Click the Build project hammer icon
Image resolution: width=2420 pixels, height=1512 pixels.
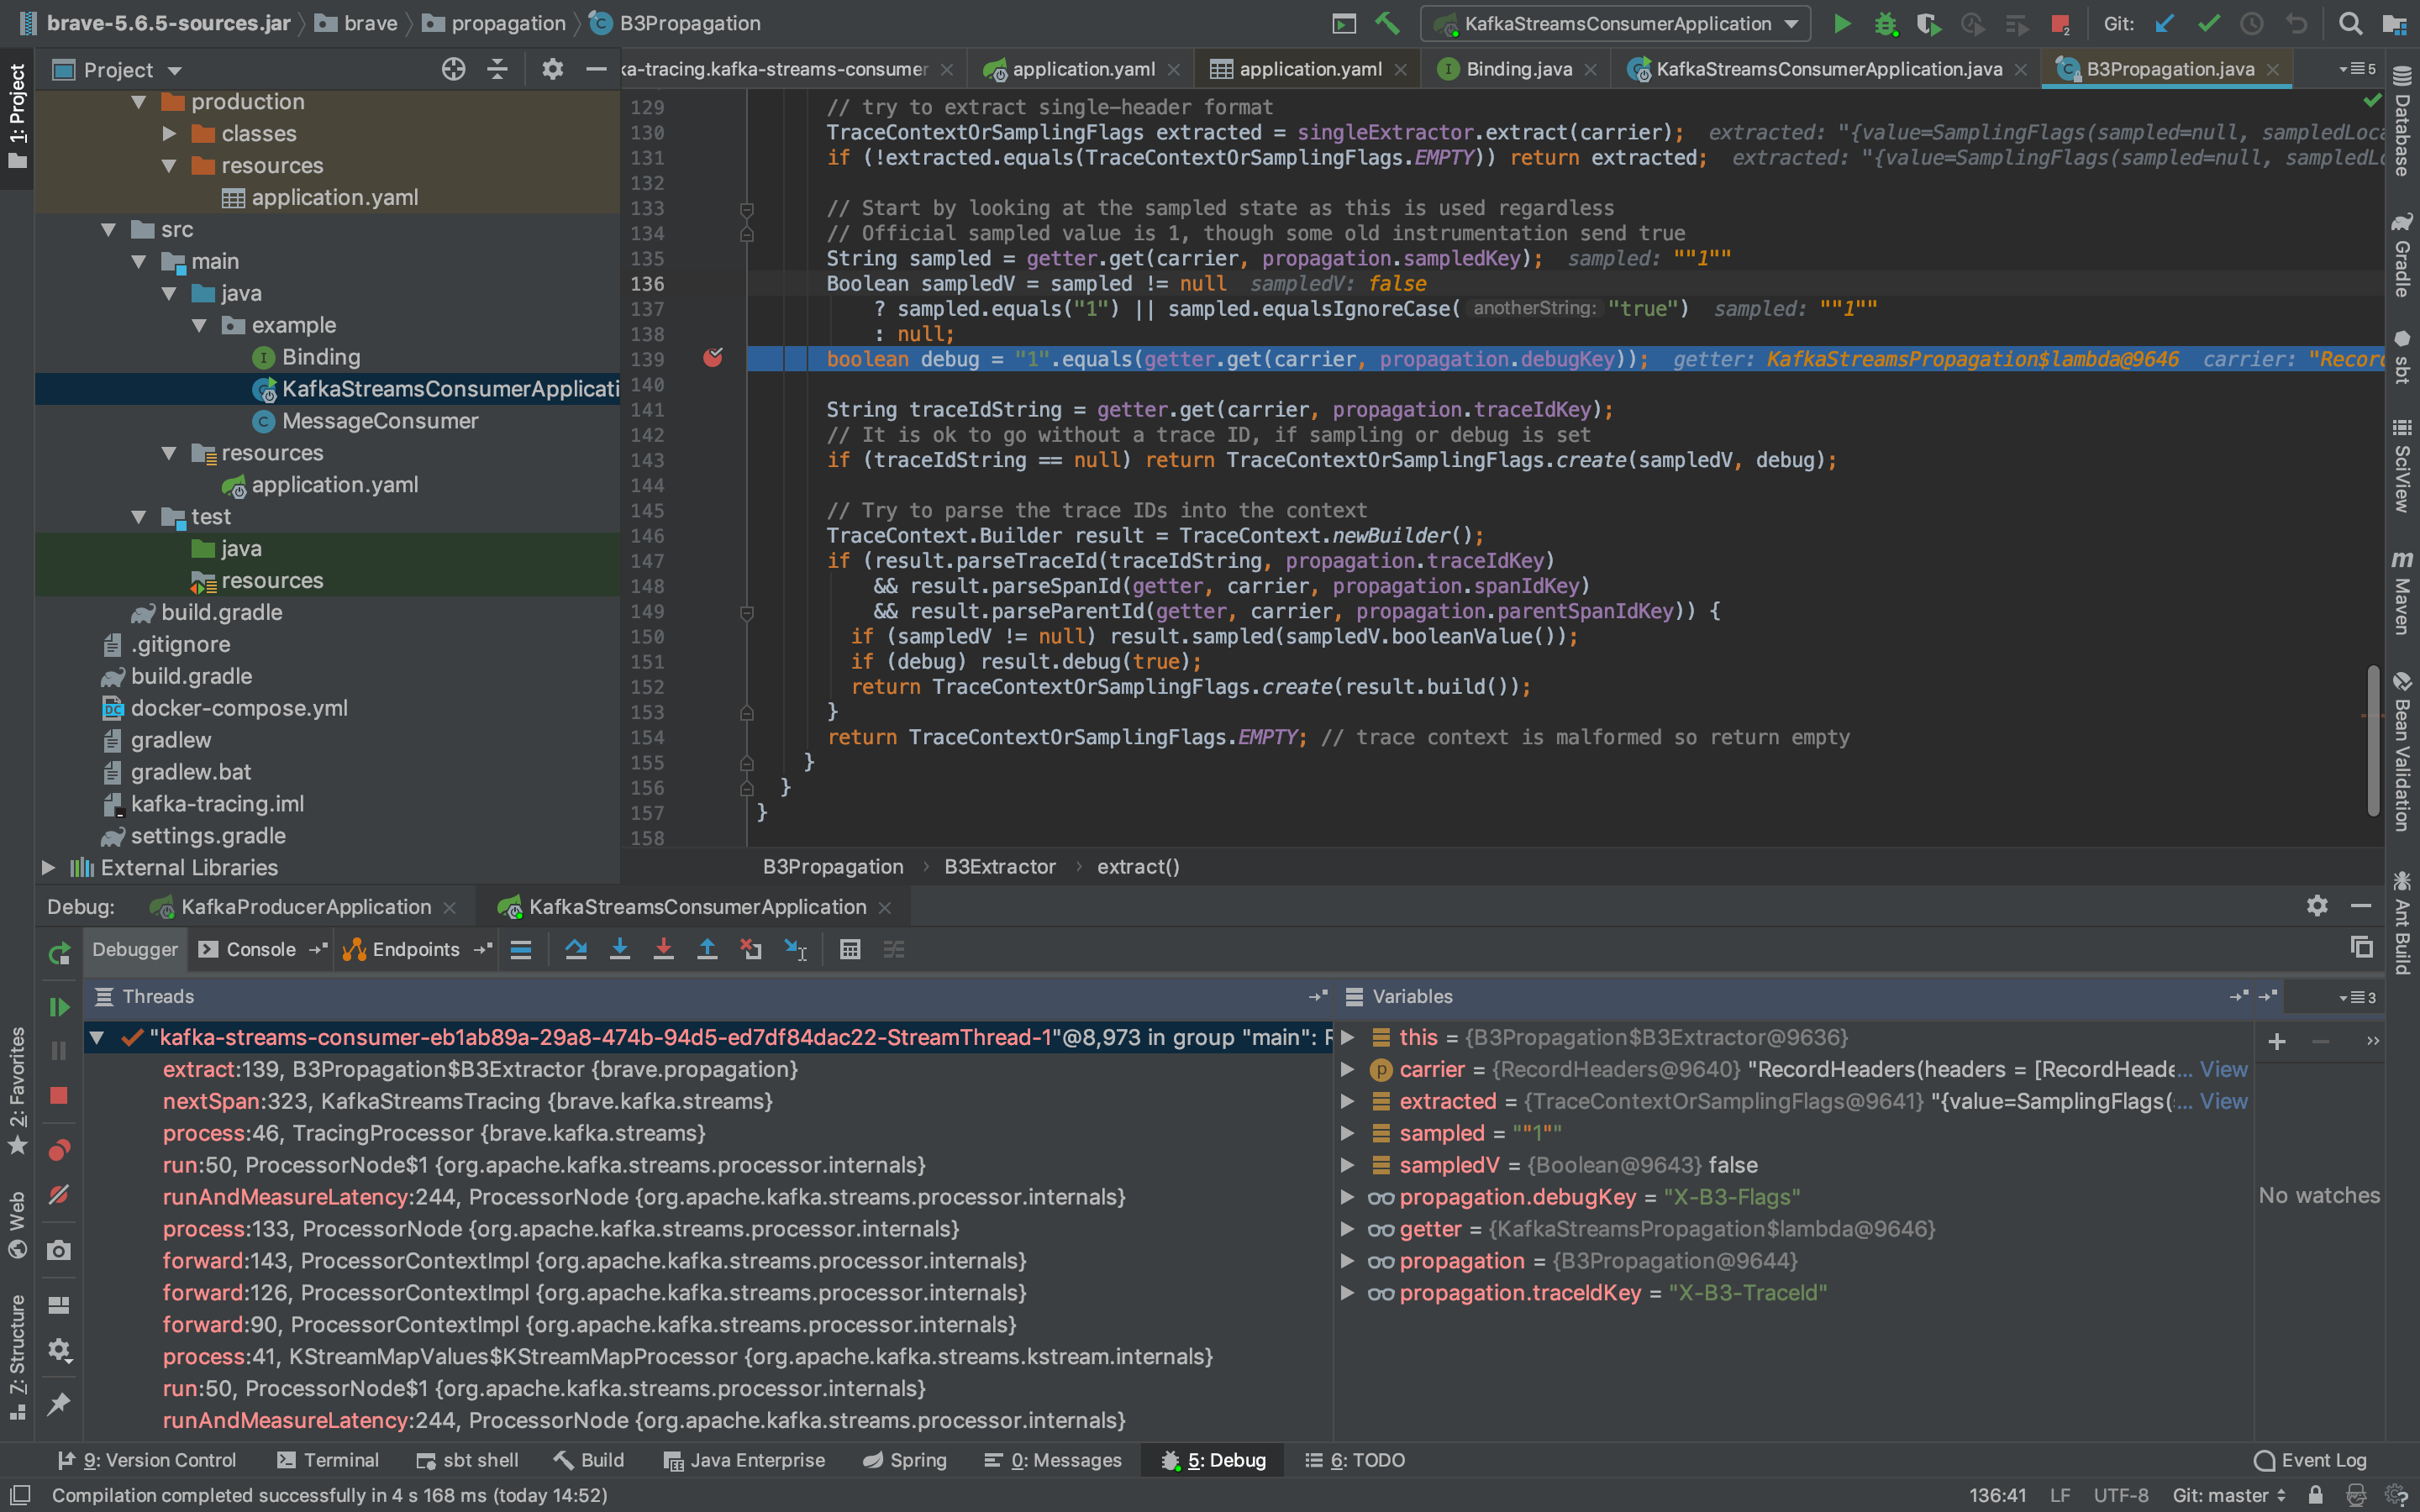[x=1387, y=23]
